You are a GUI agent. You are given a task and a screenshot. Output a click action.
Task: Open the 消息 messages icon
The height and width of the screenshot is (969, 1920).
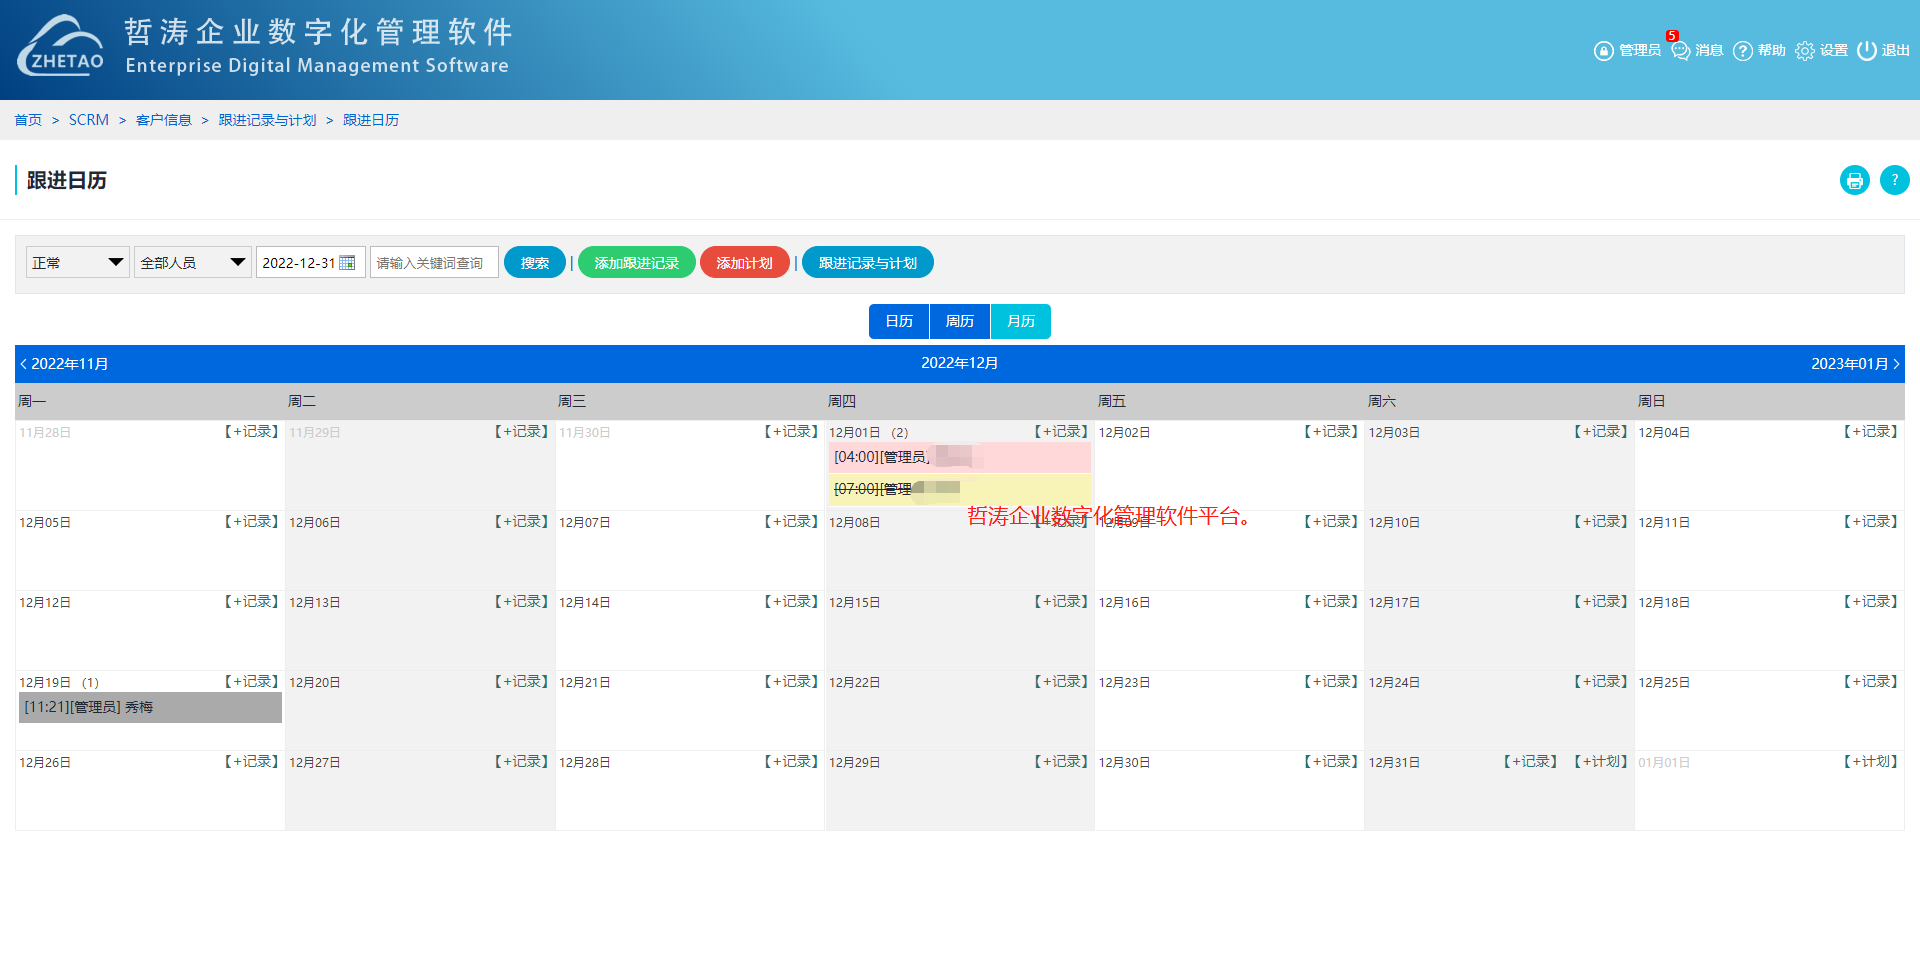point(1680,51)
